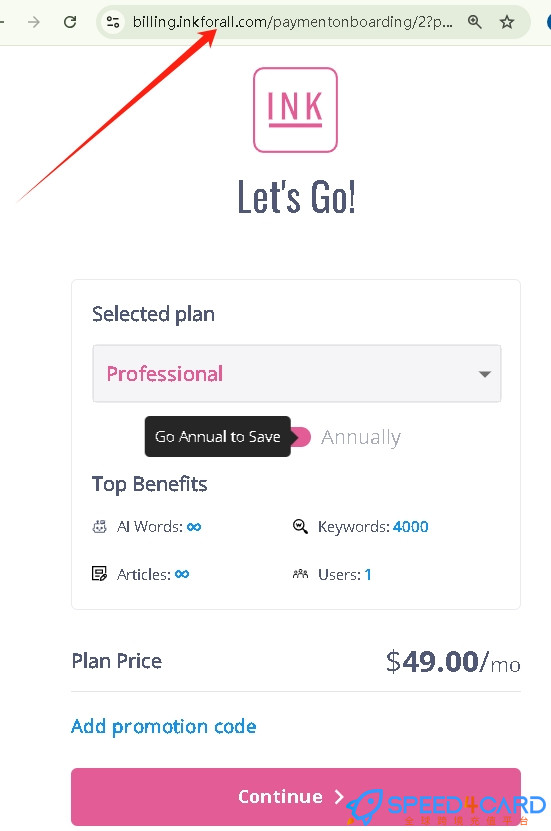Open the Professional plan dropdown
This screenshot has height=831, width=551.
point(297,374)
